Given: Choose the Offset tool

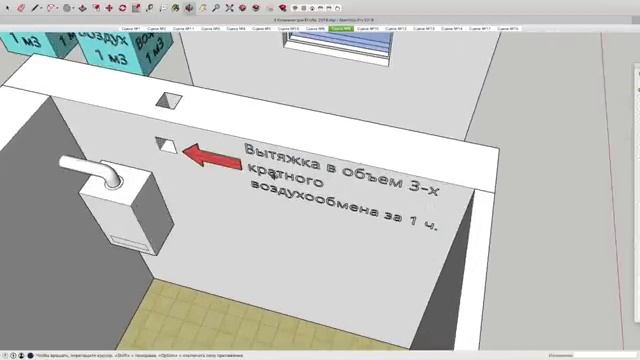Looking at the screenshot, I should click(x=96, y=8).
